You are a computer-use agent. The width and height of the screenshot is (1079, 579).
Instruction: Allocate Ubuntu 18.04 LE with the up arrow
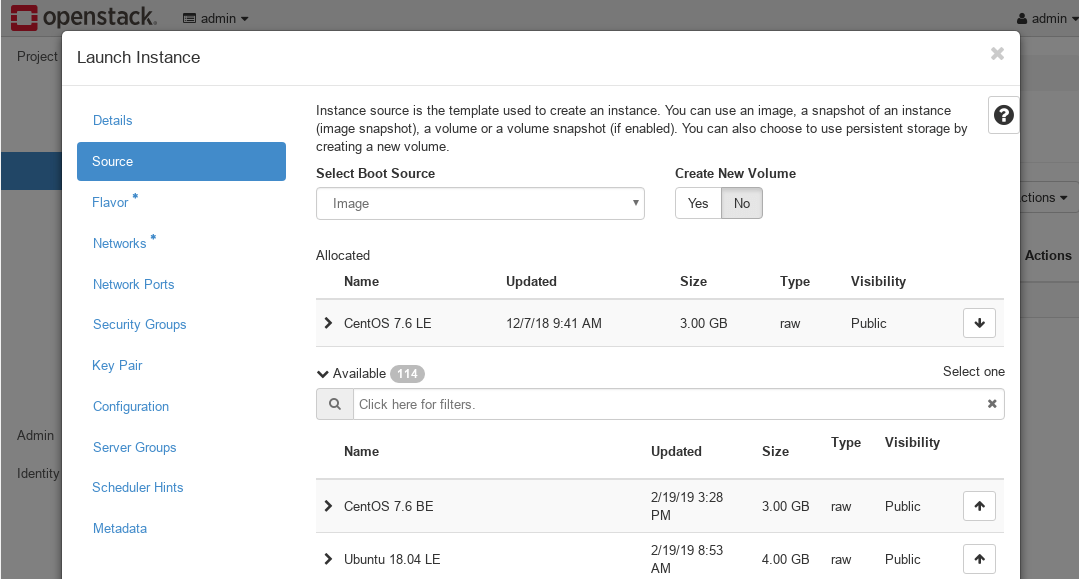(x=979, y=558)
